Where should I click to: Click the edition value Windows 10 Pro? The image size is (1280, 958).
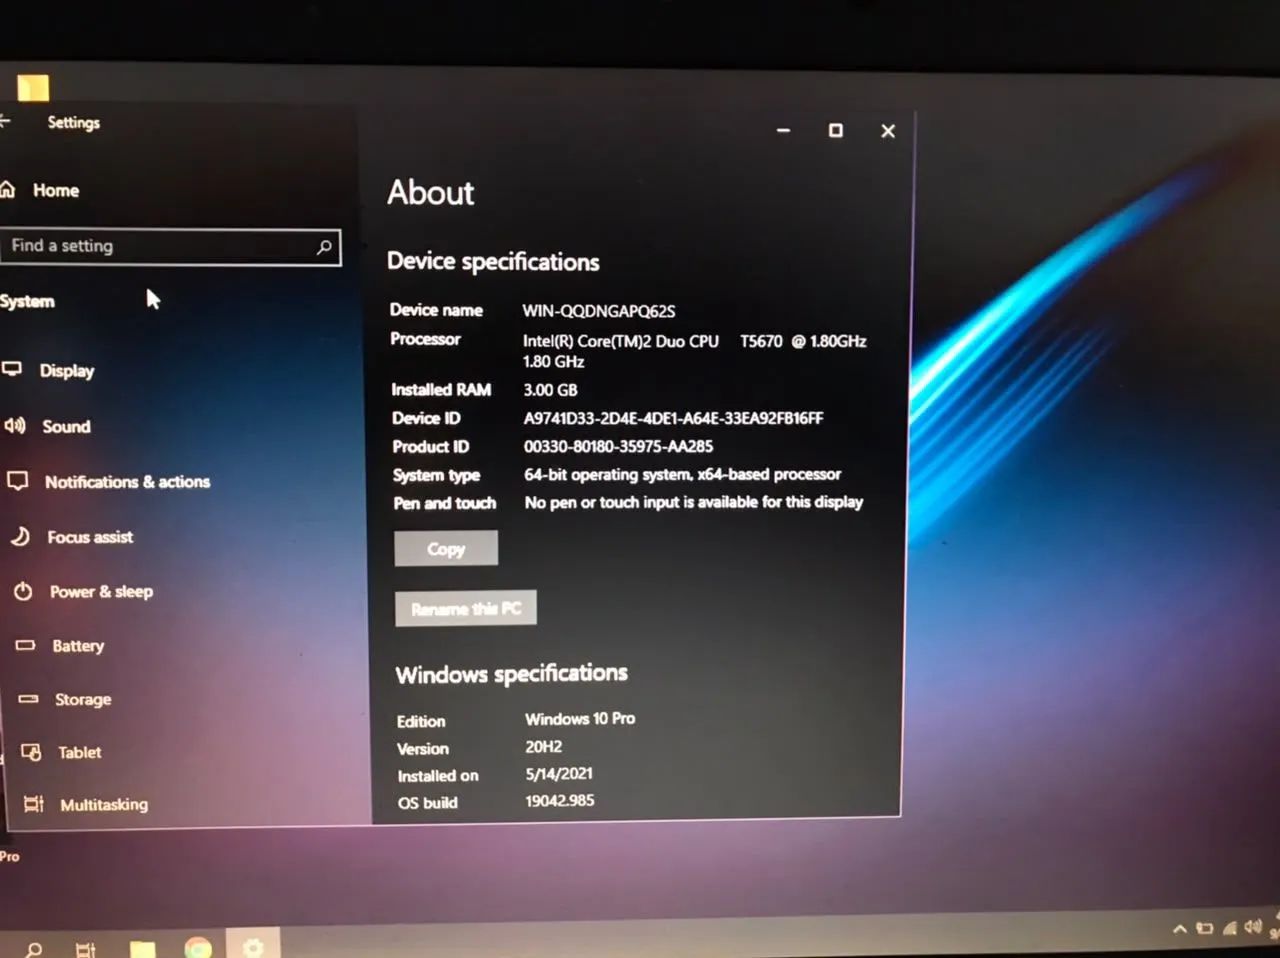pos(580,719)
